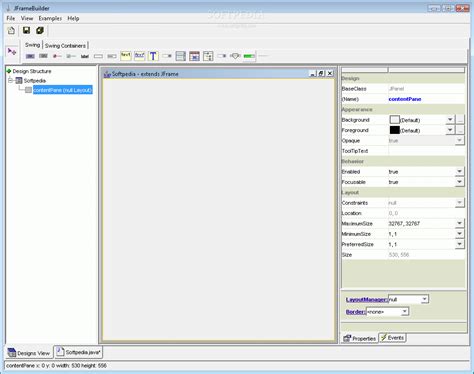
Task: Switch to the Swing palette tab
Action: coord(32,45)
